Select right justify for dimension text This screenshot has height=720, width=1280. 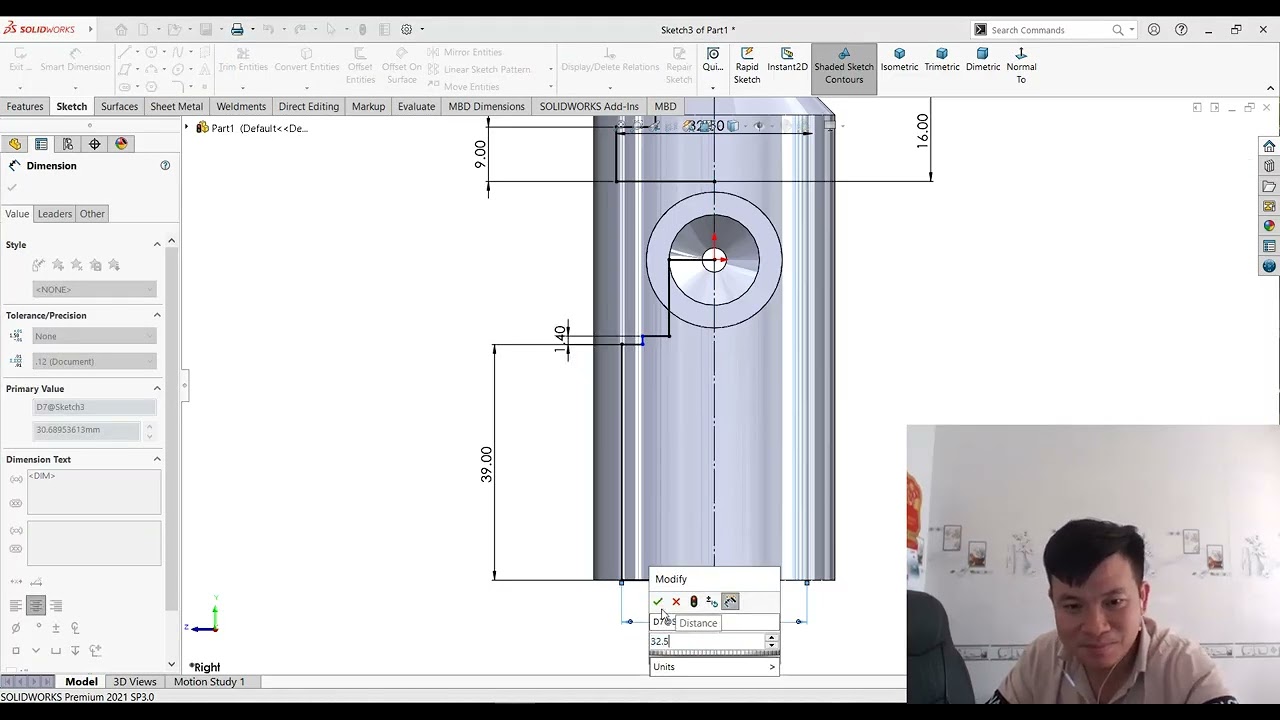56,606
